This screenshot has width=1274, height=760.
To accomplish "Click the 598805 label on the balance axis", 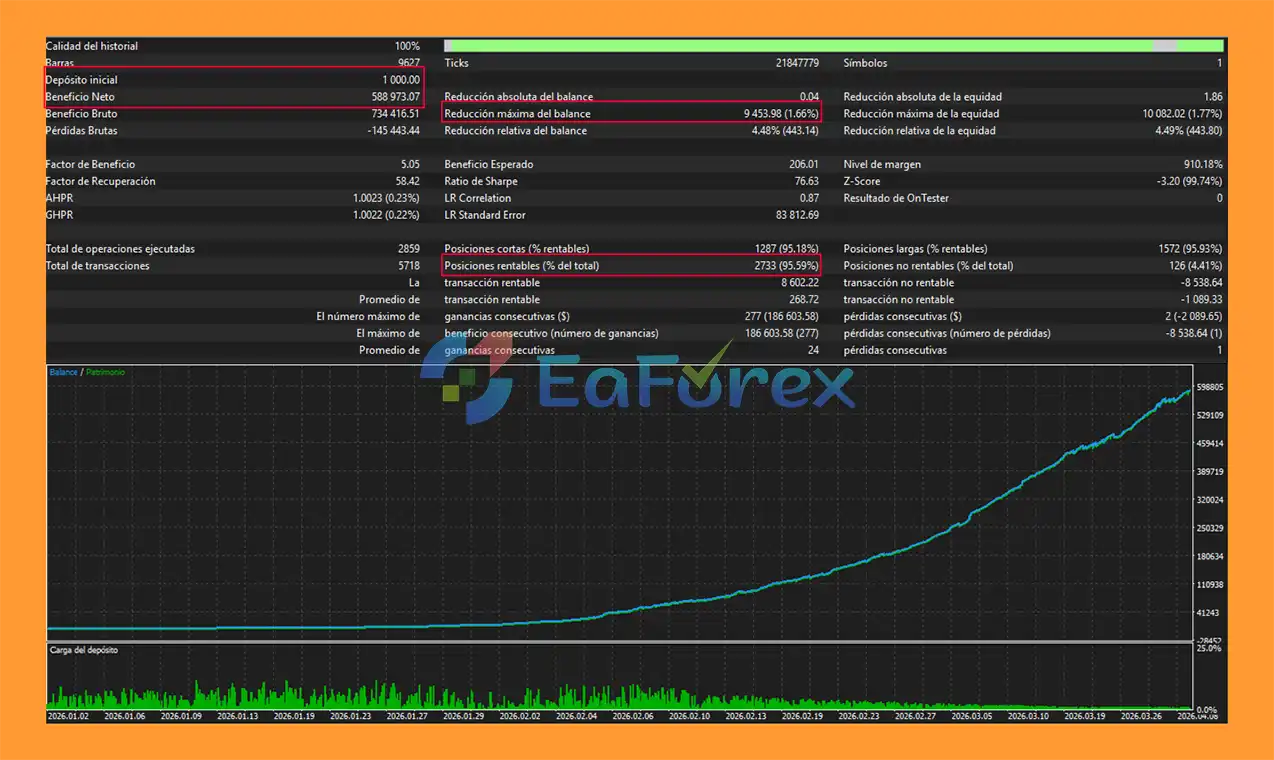I will 1210,387.
